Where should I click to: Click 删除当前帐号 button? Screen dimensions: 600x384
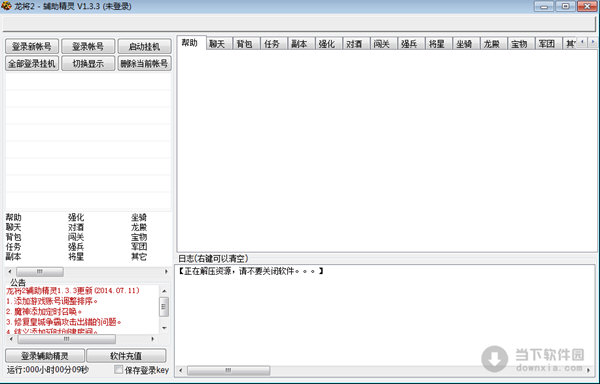144,63
